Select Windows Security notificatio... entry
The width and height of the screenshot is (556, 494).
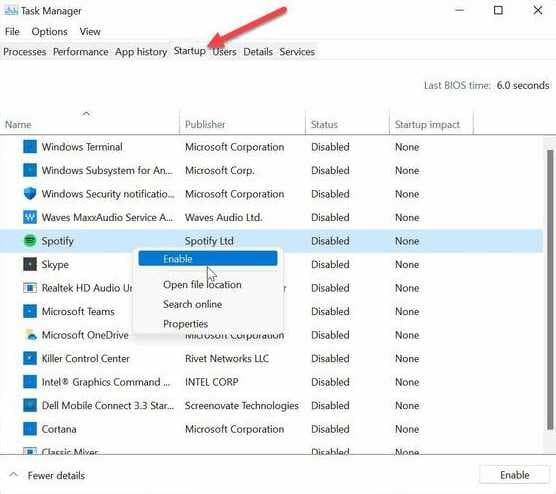click(x=108, y=194)
